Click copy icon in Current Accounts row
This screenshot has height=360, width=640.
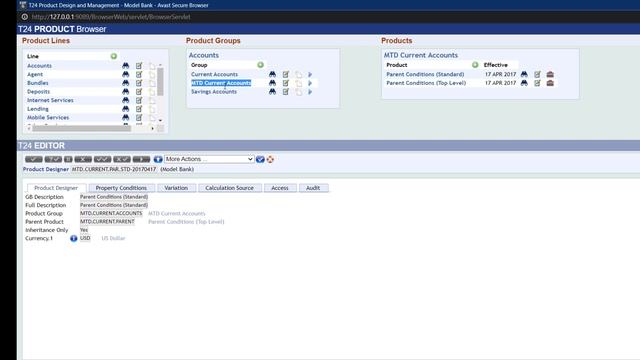(x=299, y=75)
